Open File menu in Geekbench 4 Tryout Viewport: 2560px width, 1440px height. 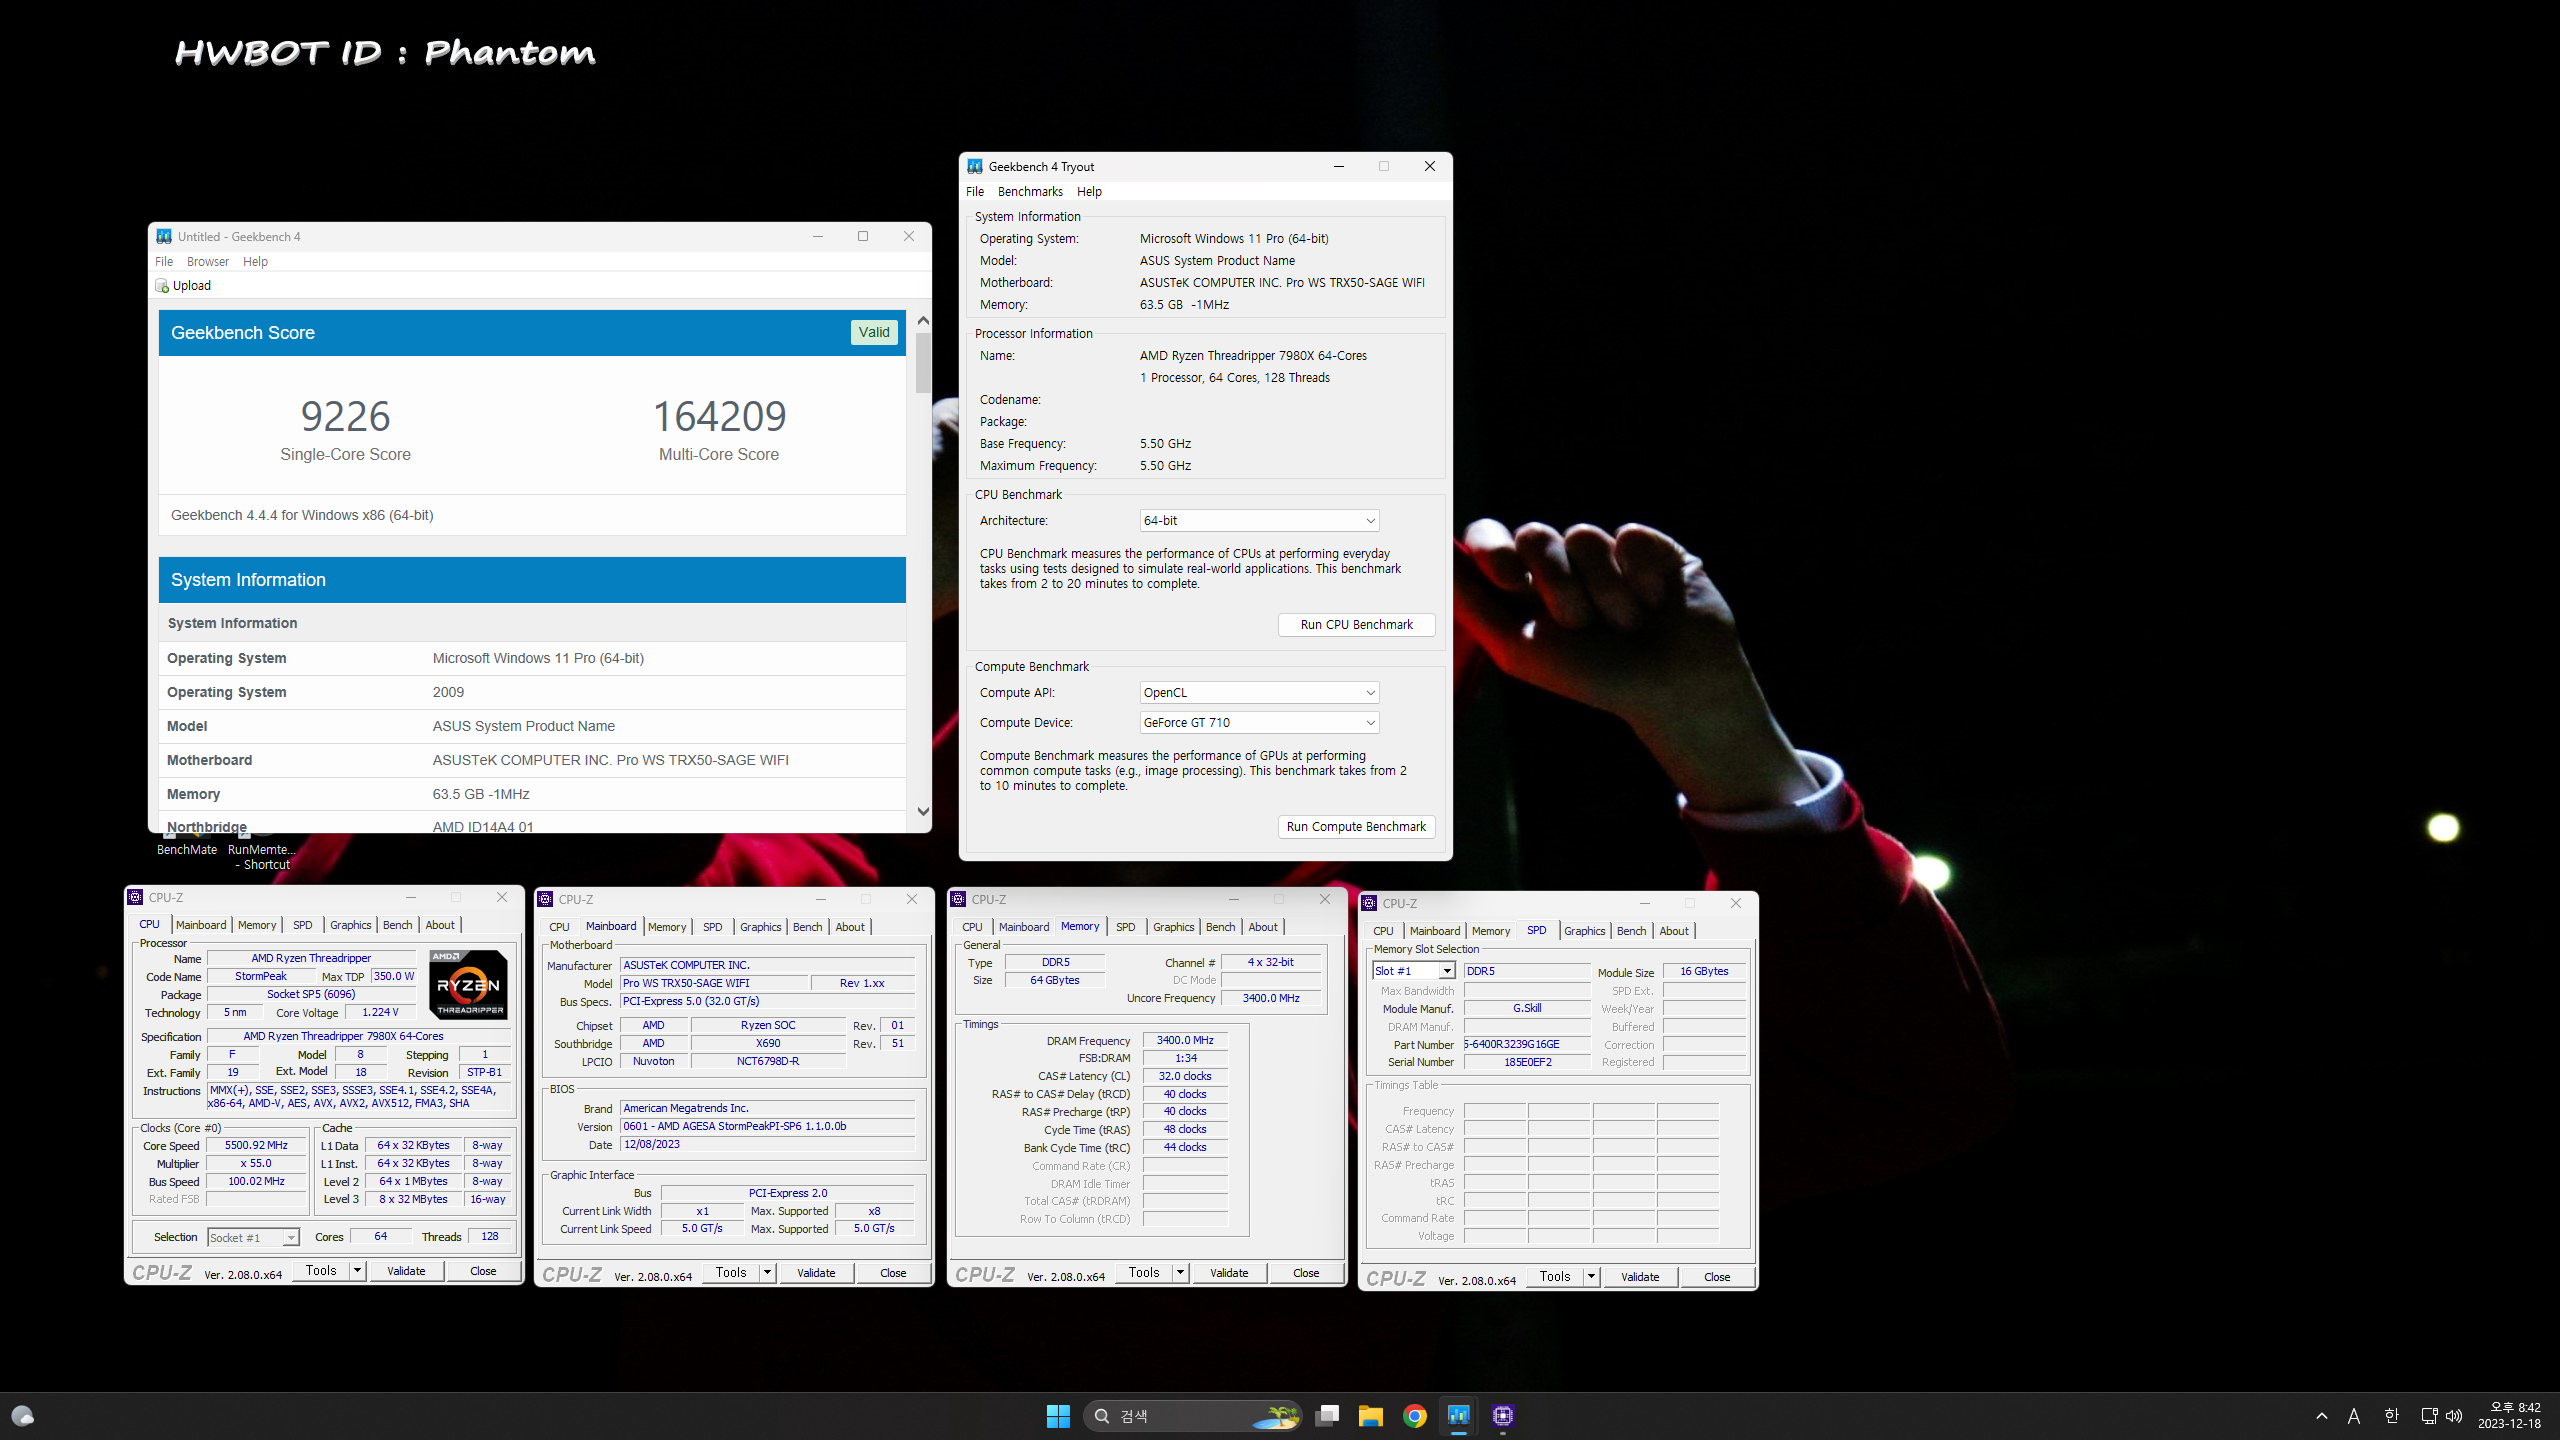(975, 192)
